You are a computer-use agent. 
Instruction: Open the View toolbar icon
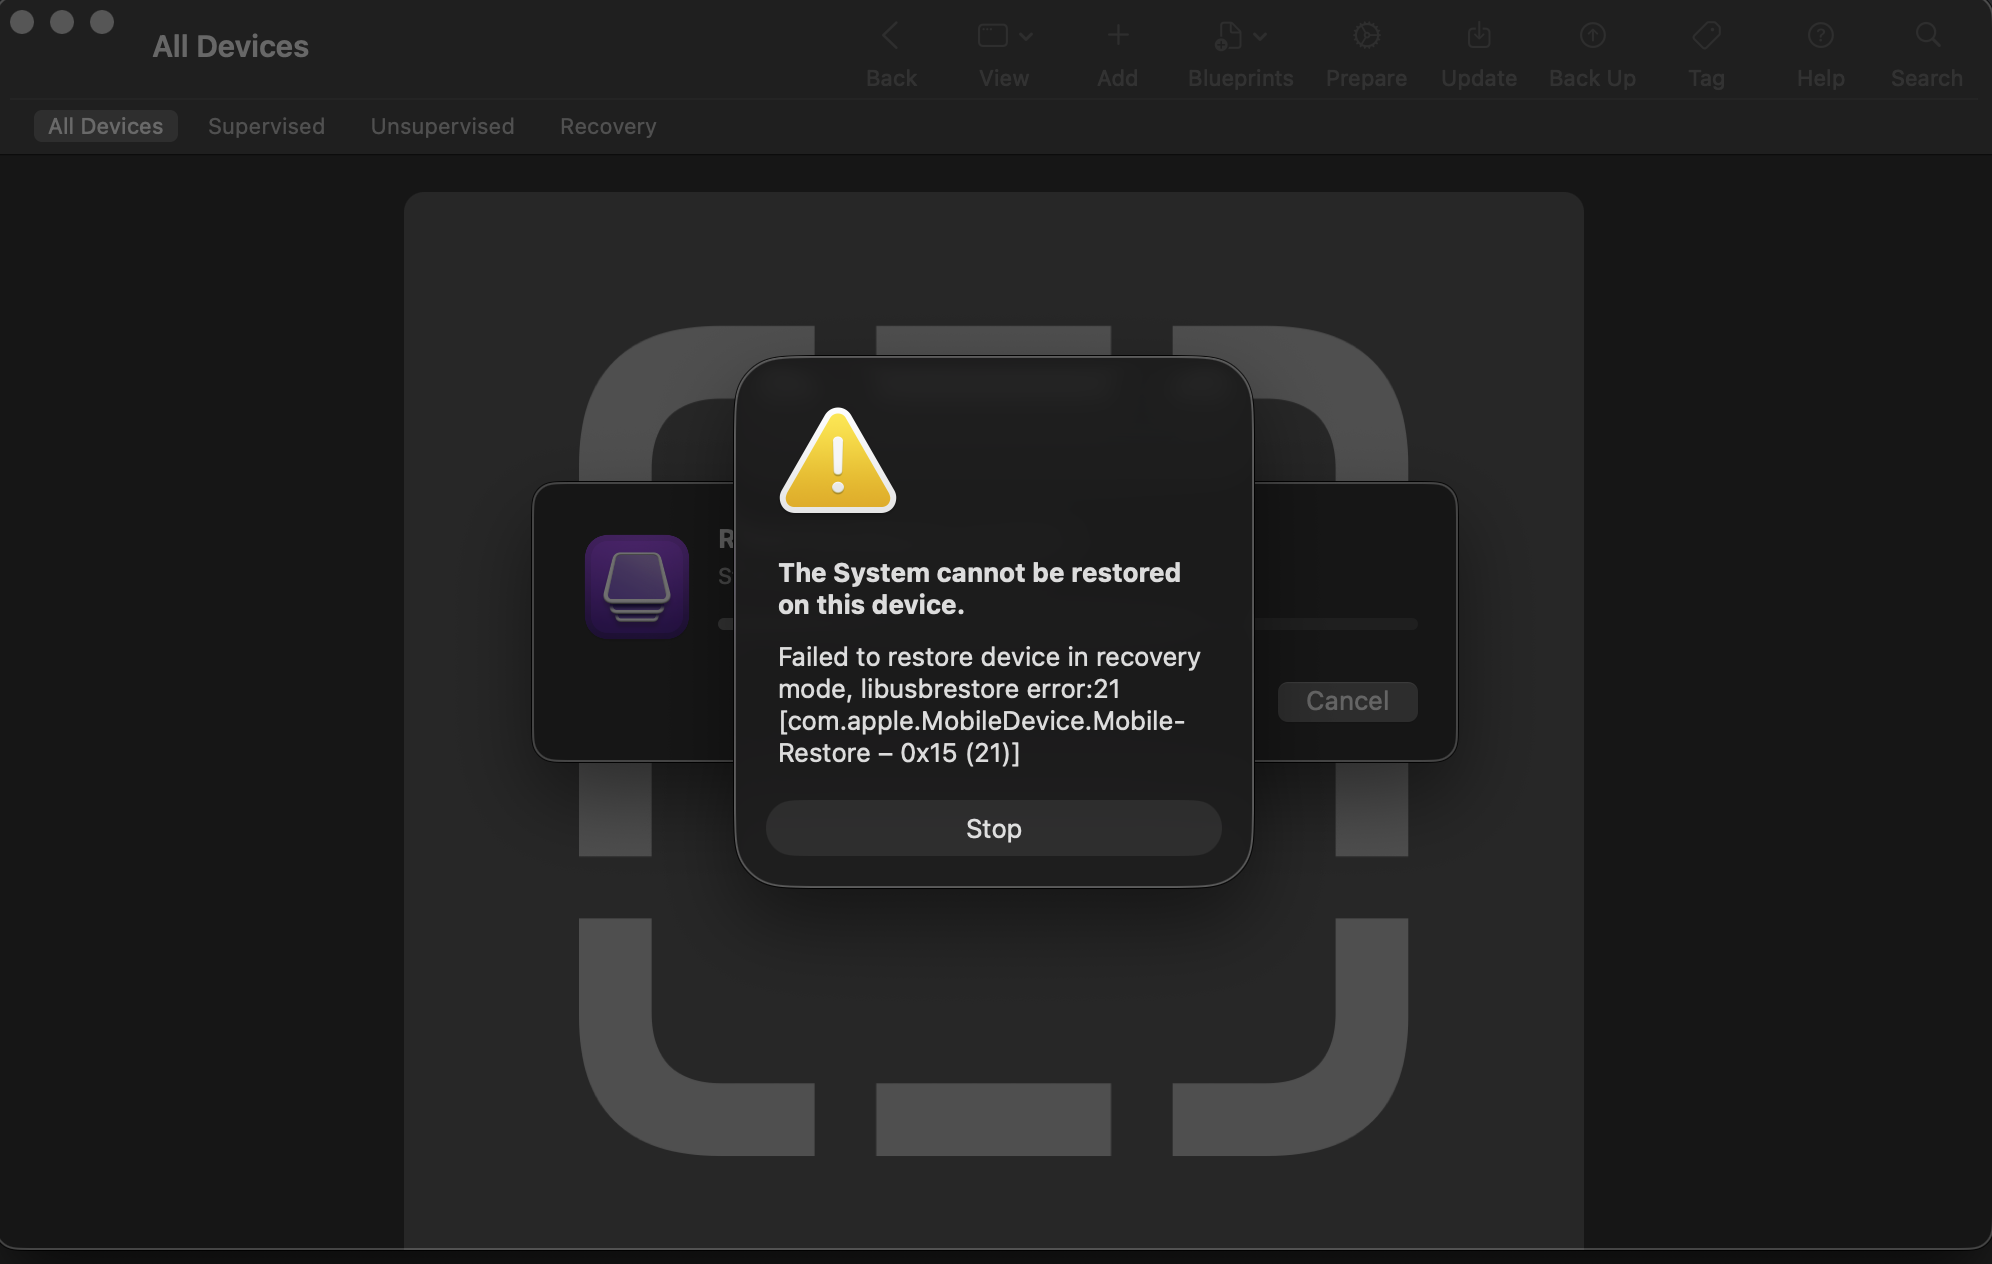tap(992, 36)
